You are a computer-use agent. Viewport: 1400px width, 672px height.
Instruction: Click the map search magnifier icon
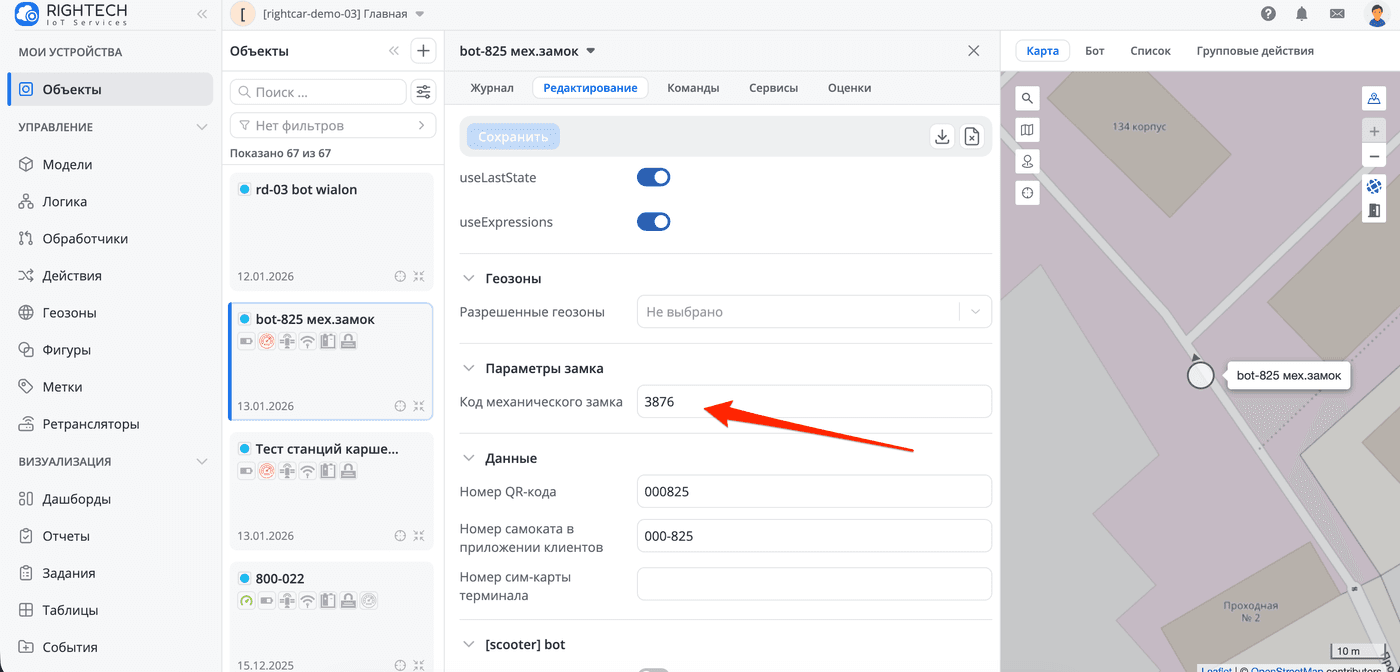1027,98
